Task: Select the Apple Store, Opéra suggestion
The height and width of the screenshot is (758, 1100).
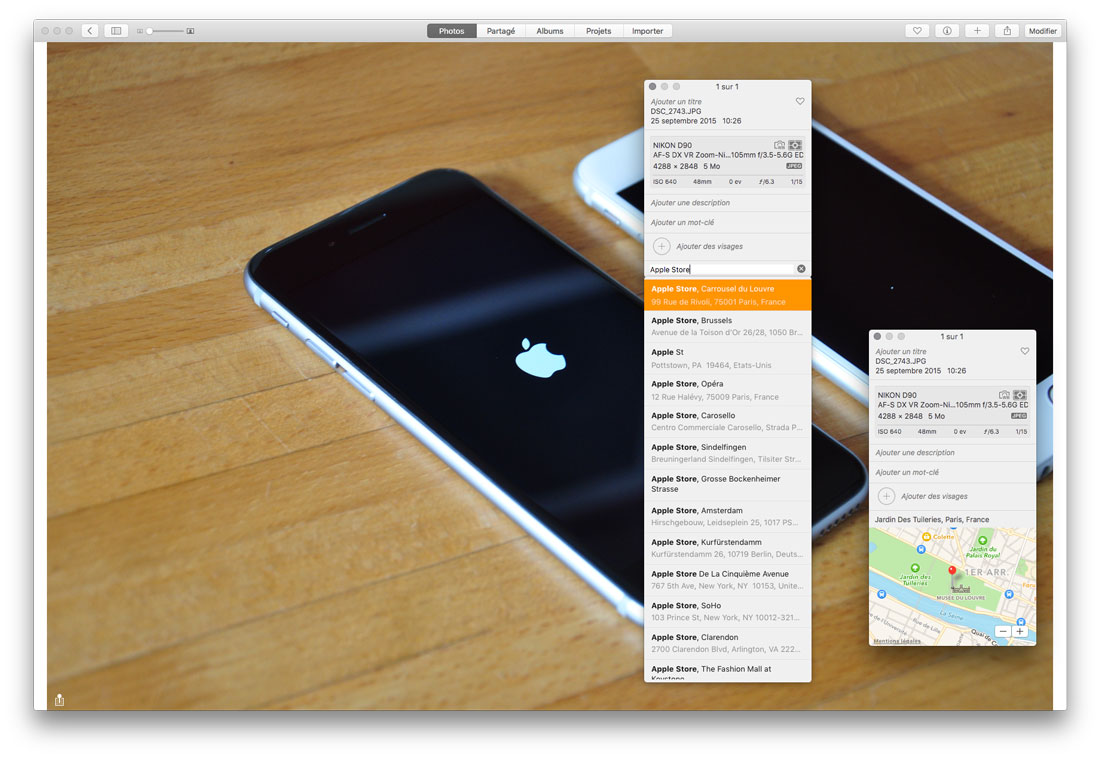Action: point(727,390)
